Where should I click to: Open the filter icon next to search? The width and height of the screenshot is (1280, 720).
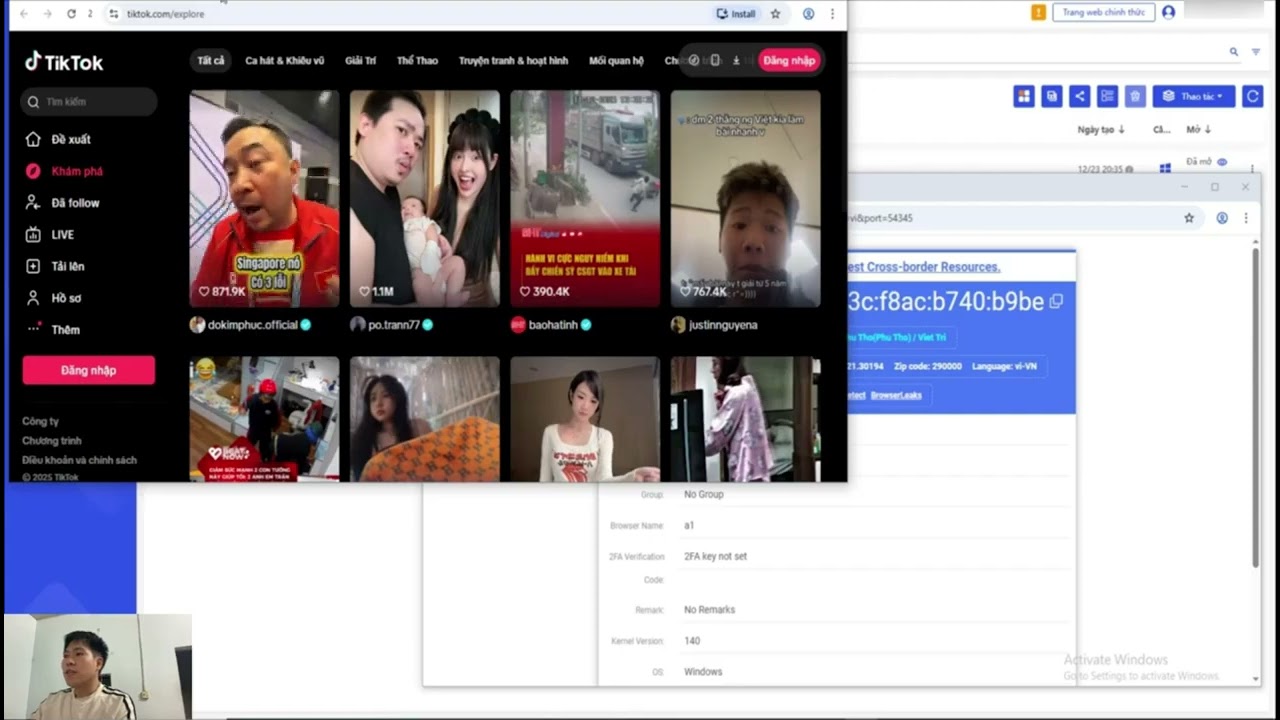coord(1256,52)
